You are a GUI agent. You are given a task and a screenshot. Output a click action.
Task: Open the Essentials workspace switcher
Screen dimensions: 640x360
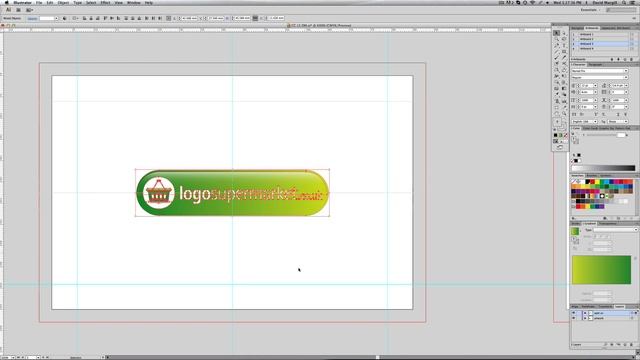(590, 10)
